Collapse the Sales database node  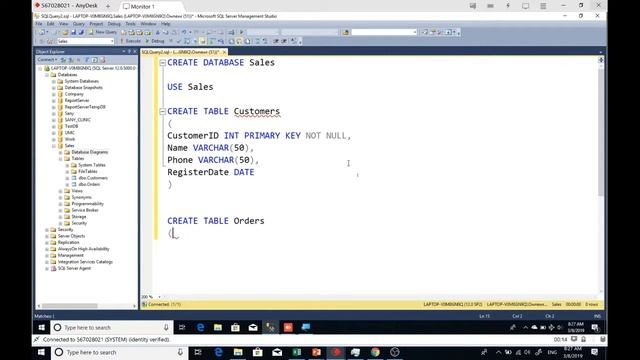53,146
